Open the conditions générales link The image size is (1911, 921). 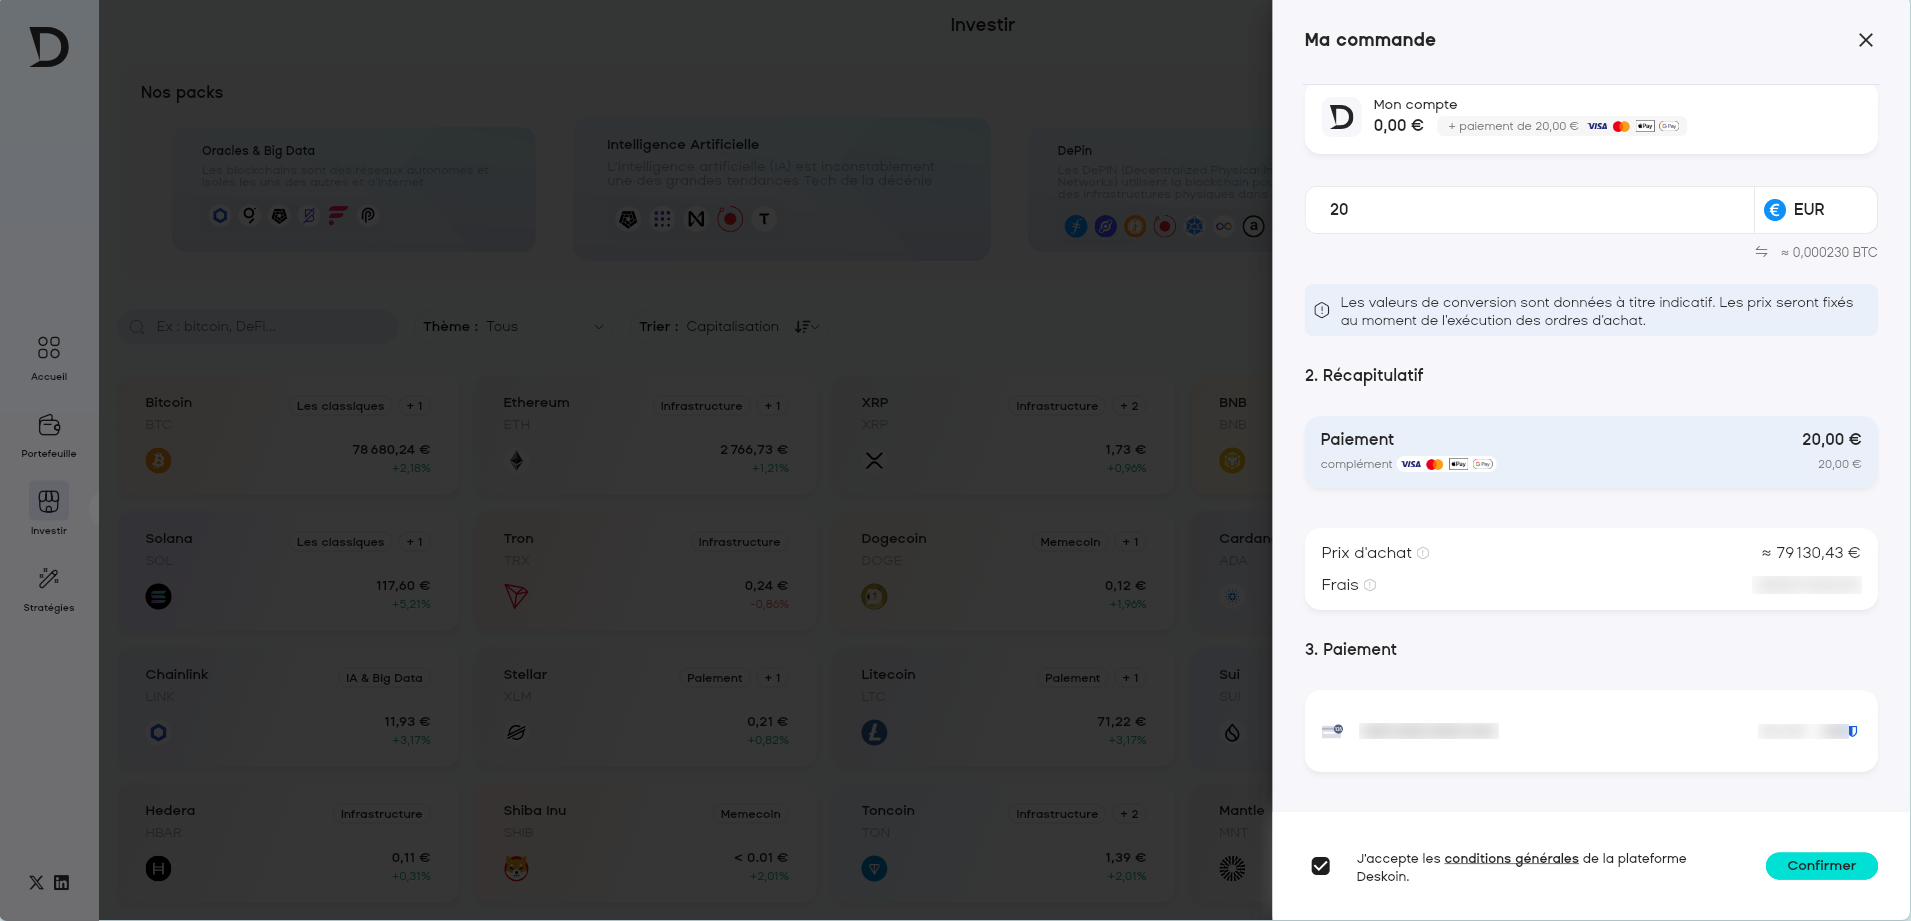click(1511, 858)
